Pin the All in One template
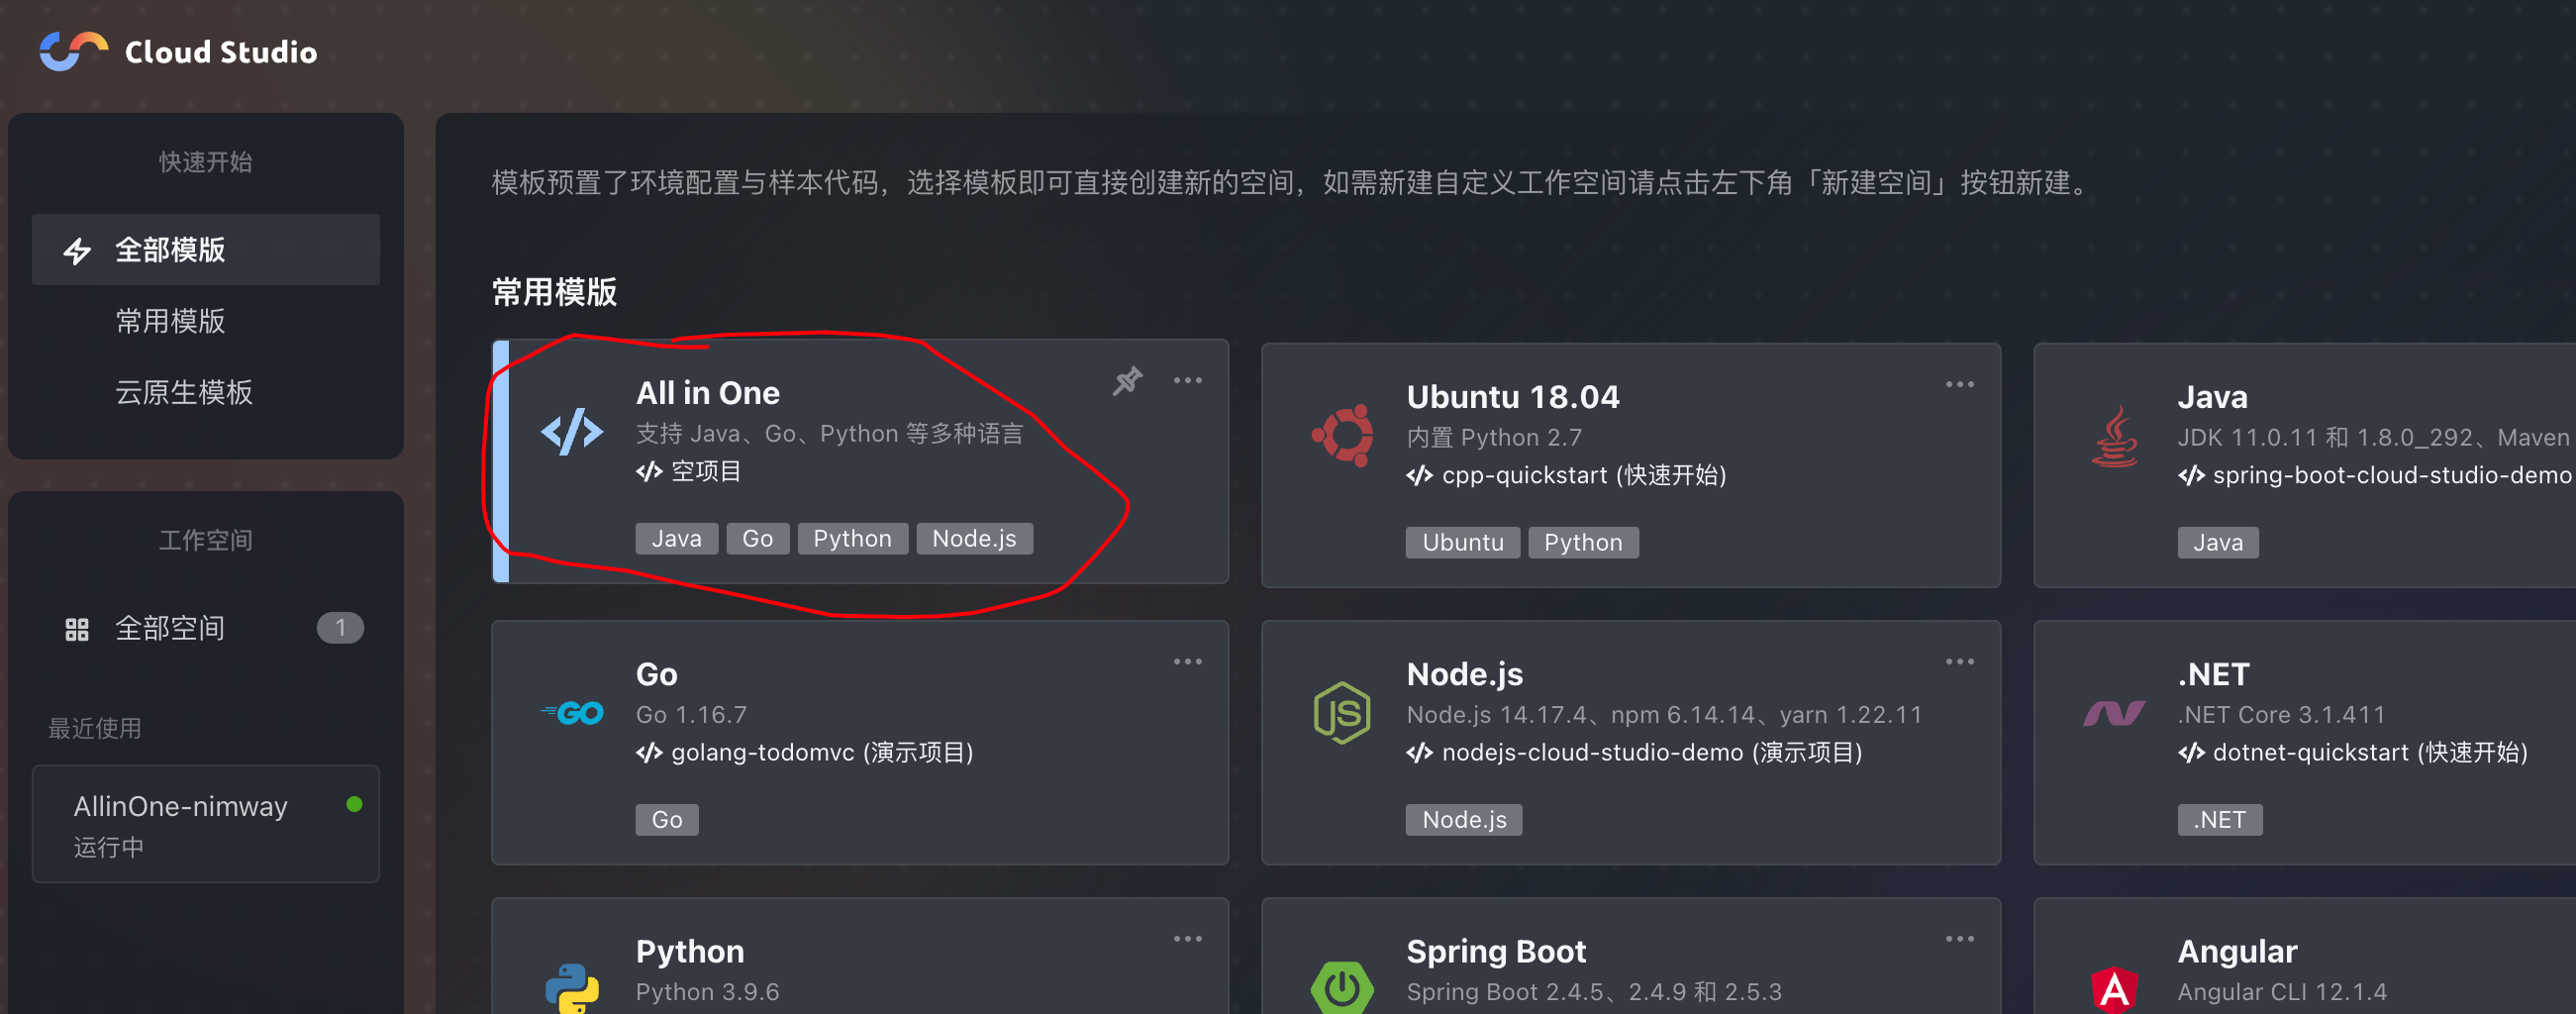The height and width of the screenshot is (1014, 2576). pos(1128,380)
